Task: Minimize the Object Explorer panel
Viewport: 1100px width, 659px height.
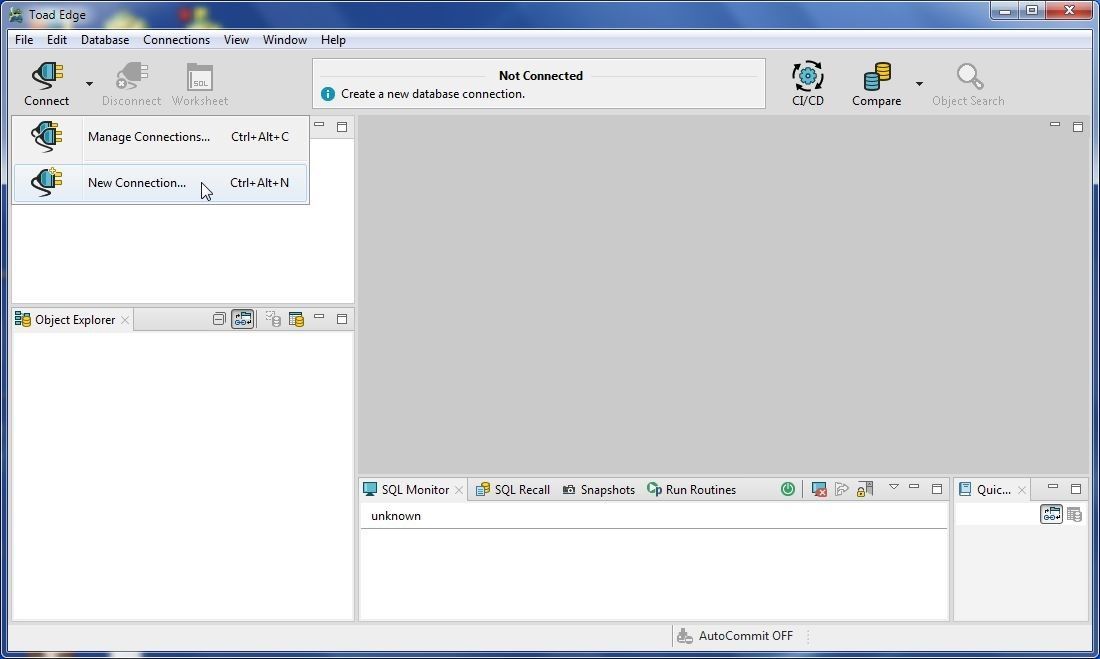Action: pos(319,317)
